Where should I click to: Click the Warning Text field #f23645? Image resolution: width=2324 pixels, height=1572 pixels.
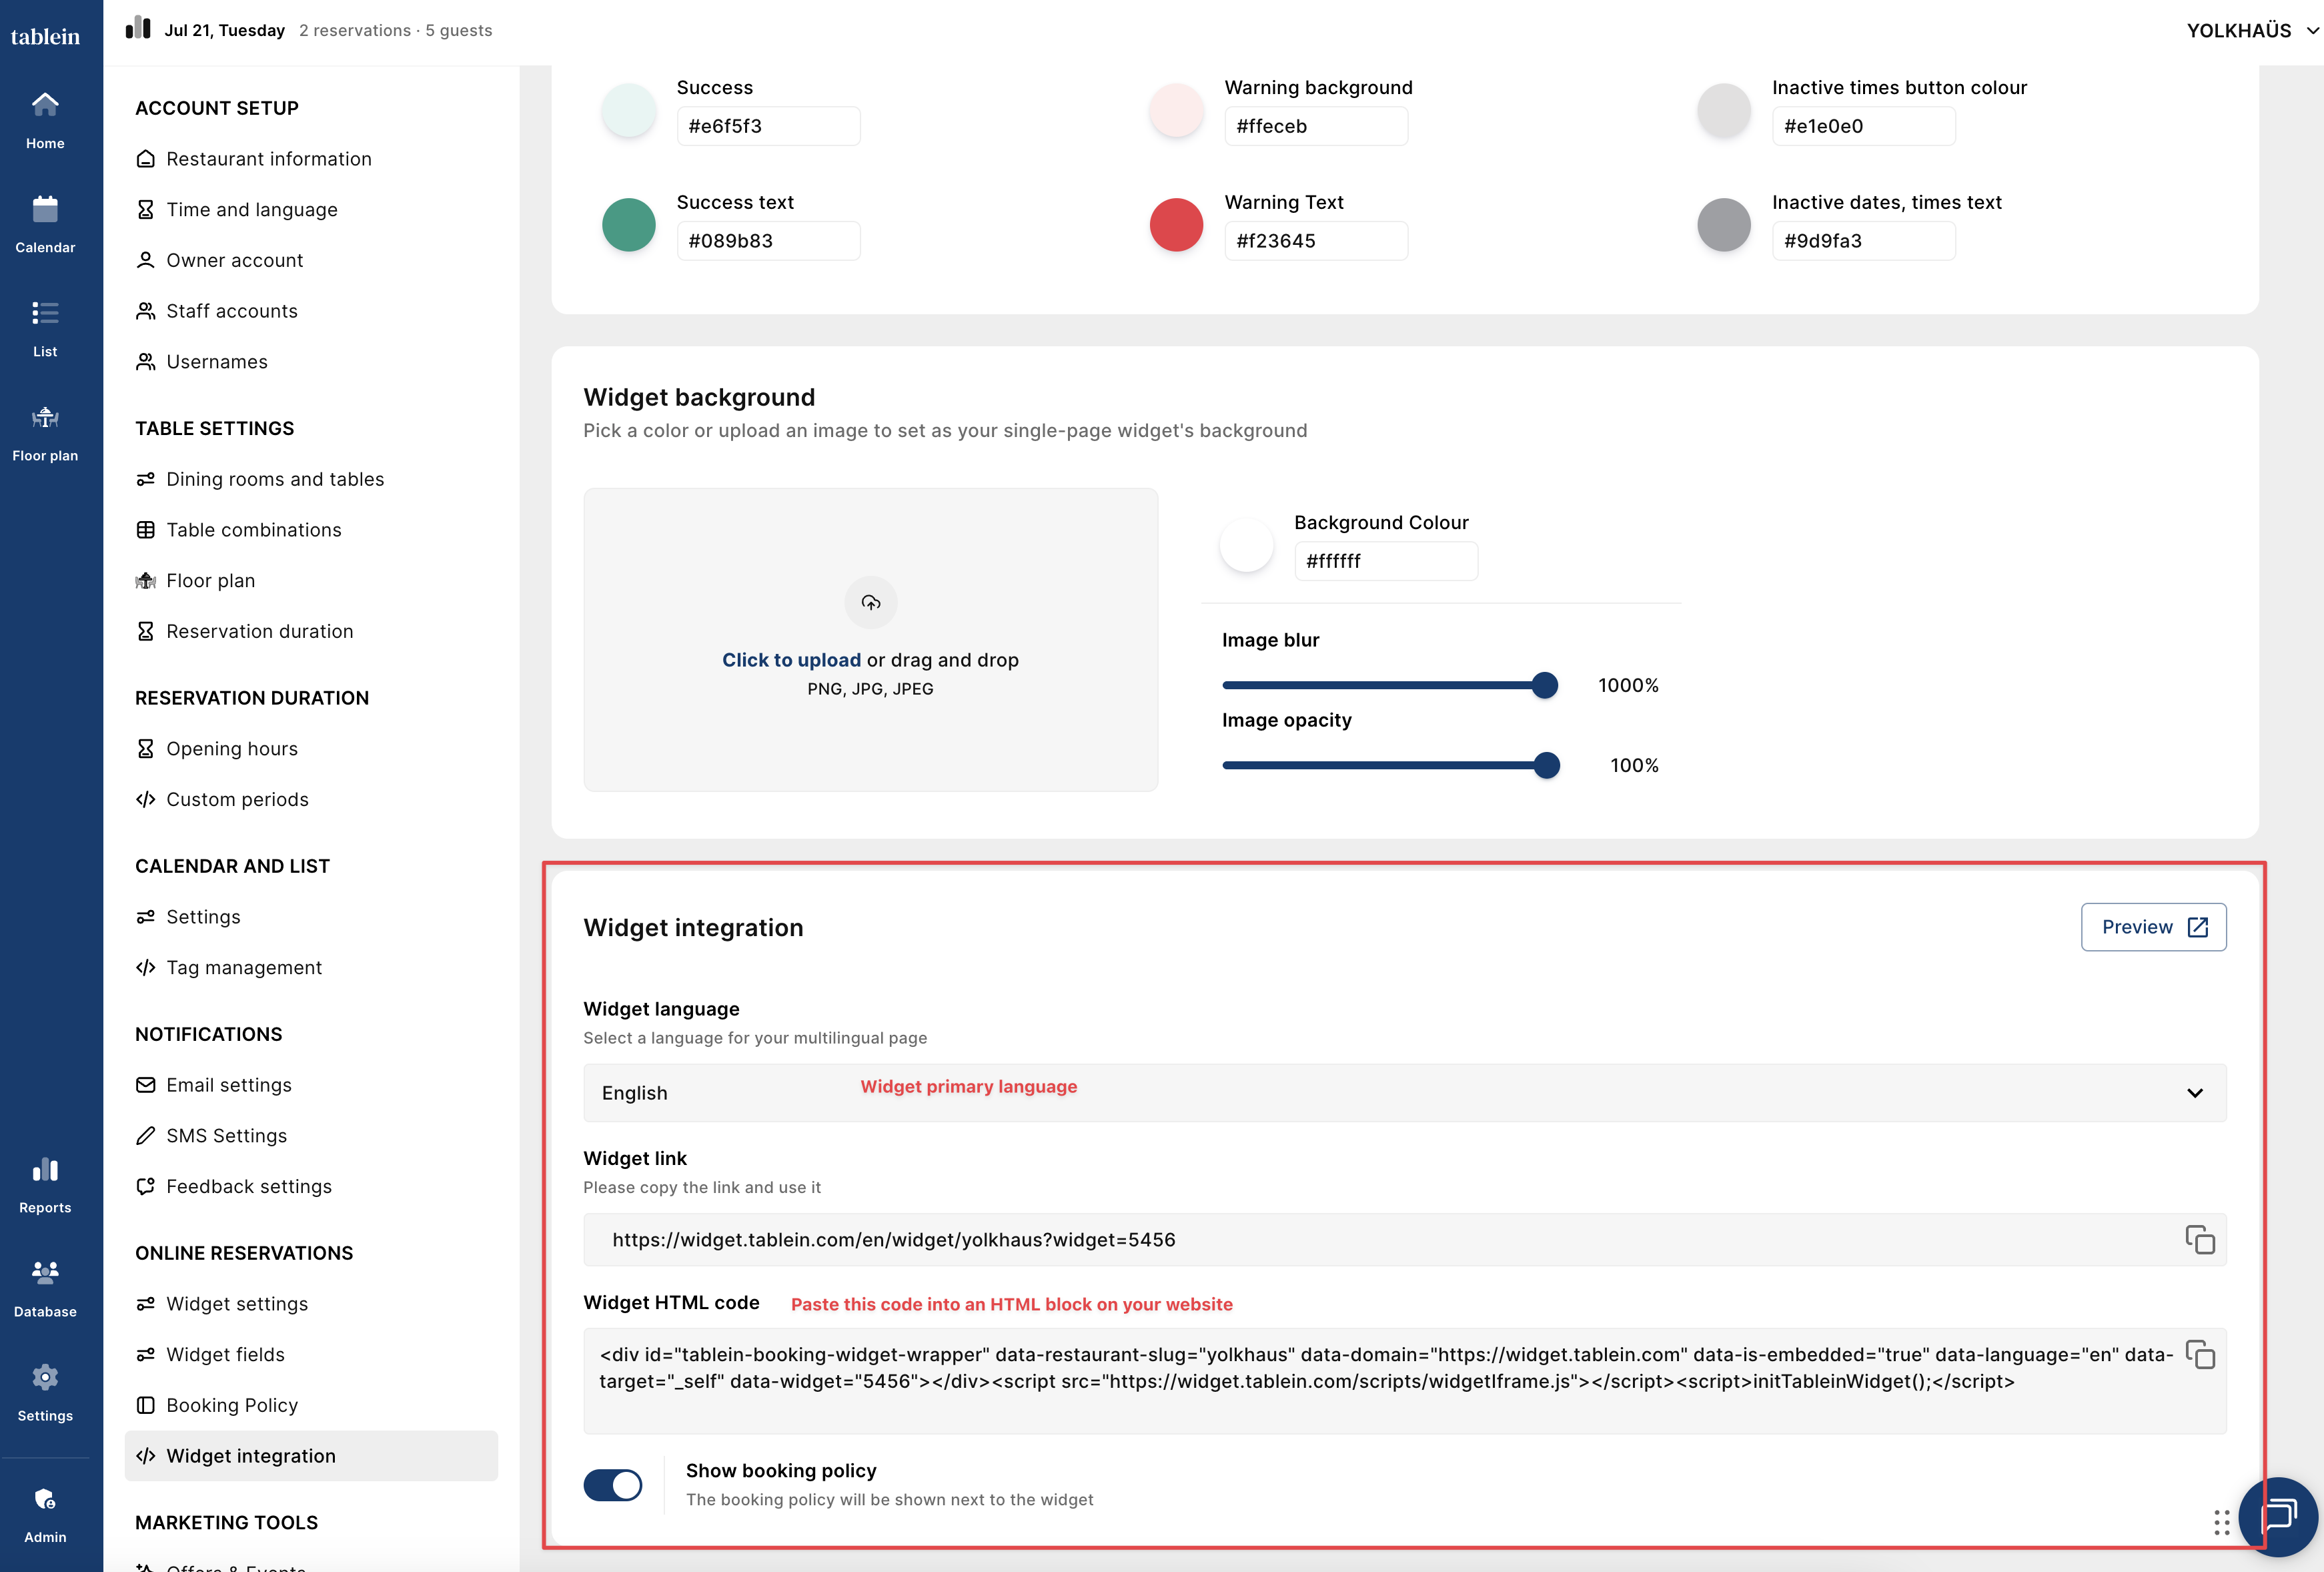click(1316, 241)
